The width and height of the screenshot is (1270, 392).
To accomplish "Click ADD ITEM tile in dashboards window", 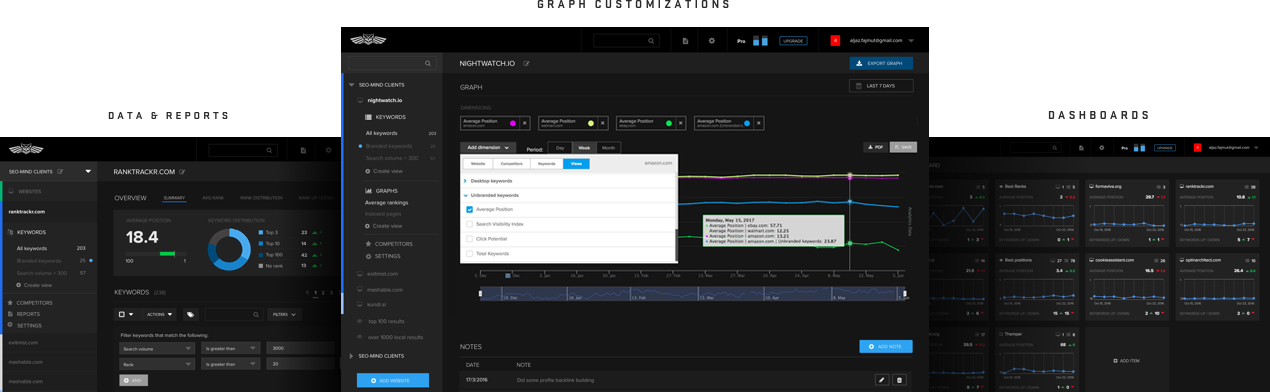I will 1126,360.
